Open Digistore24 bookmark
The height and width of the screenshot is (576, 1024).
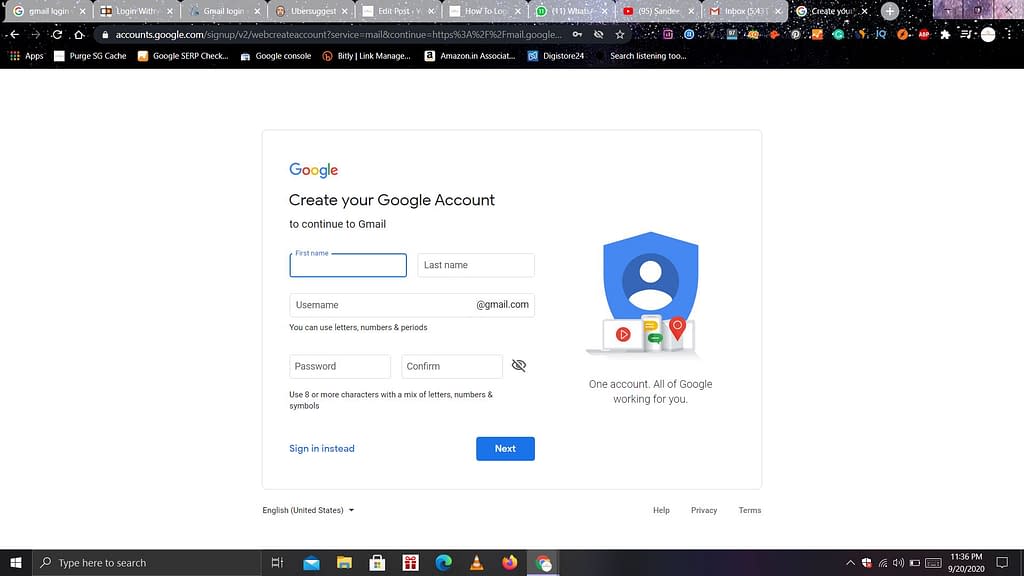(556, 56)
